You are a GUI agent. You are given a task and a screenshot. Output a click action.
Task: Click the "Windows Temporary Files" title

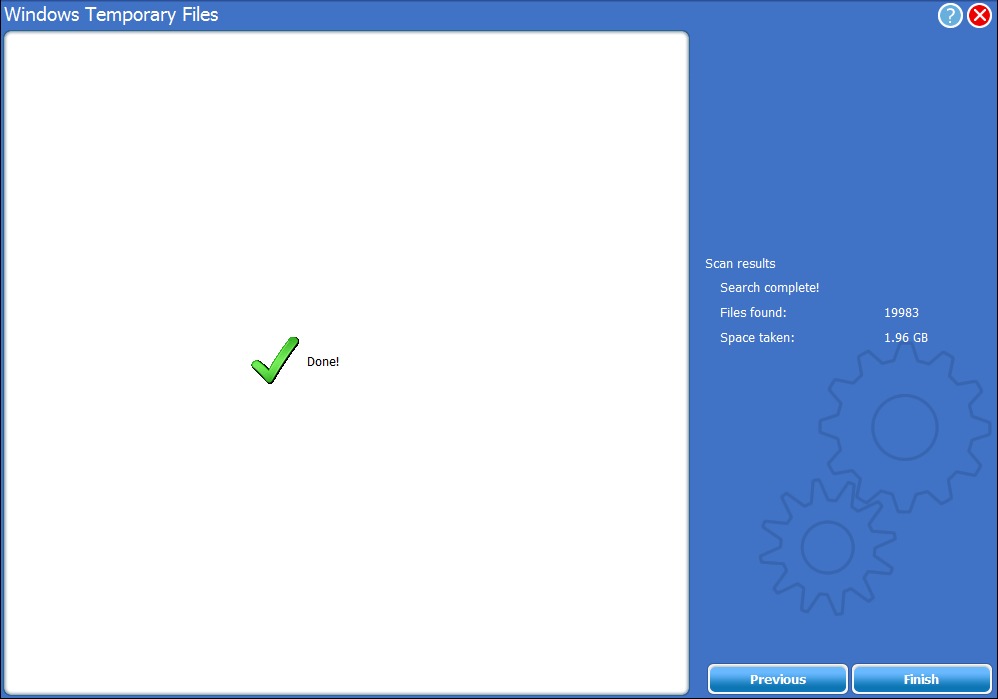(x=111, y=15)
